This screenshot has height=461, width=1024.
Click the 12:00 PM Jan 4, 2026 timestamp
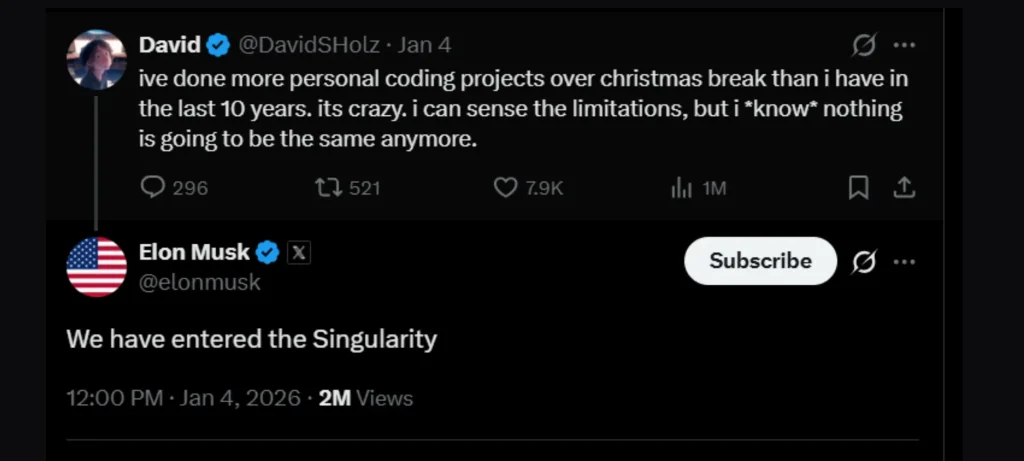(x=183, y=398)
